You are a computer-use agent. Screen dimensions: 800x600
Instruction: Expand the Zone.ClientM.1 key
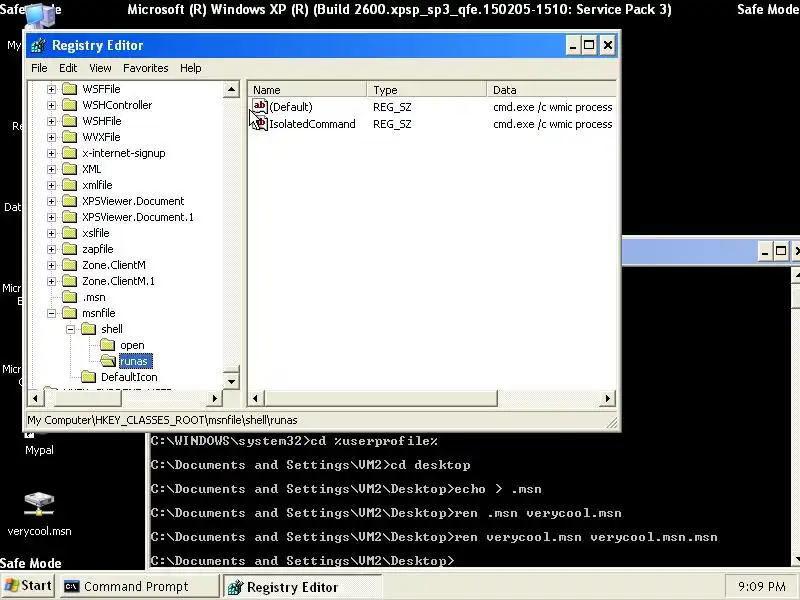click(52, 281)
